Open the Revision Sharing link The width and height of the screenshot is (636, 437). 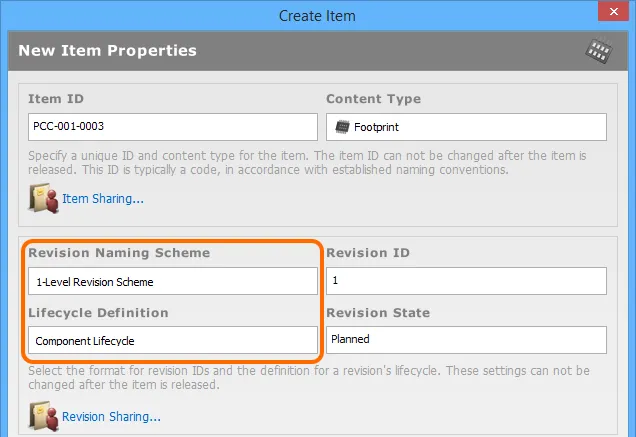point(112,417)
